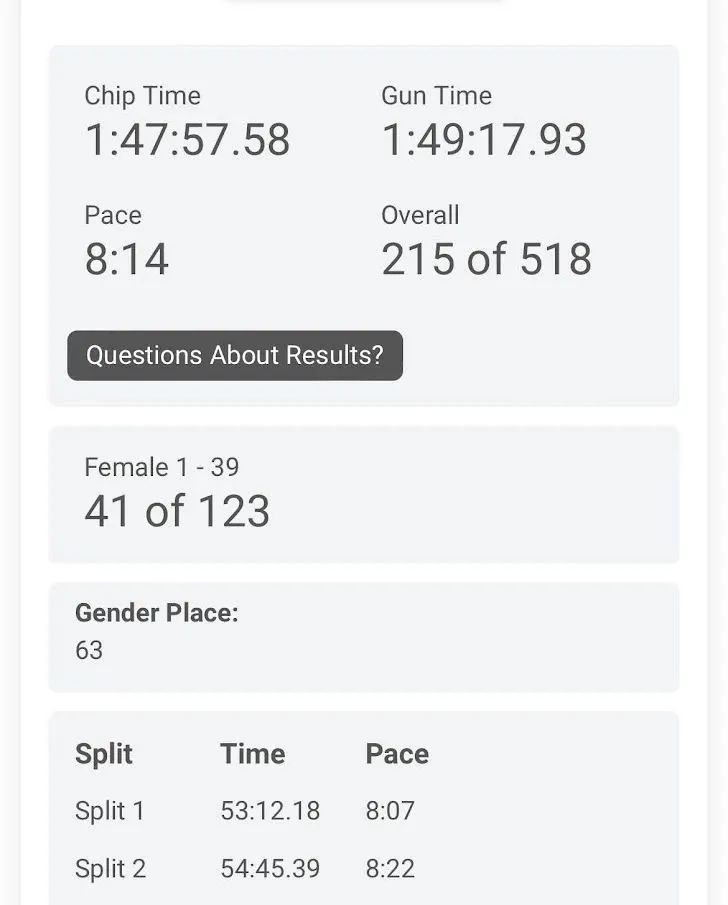This screenshot has width=728, height=905.
Task: Select the Gun Time value 1:49:17.93
Action: point(484,140)
